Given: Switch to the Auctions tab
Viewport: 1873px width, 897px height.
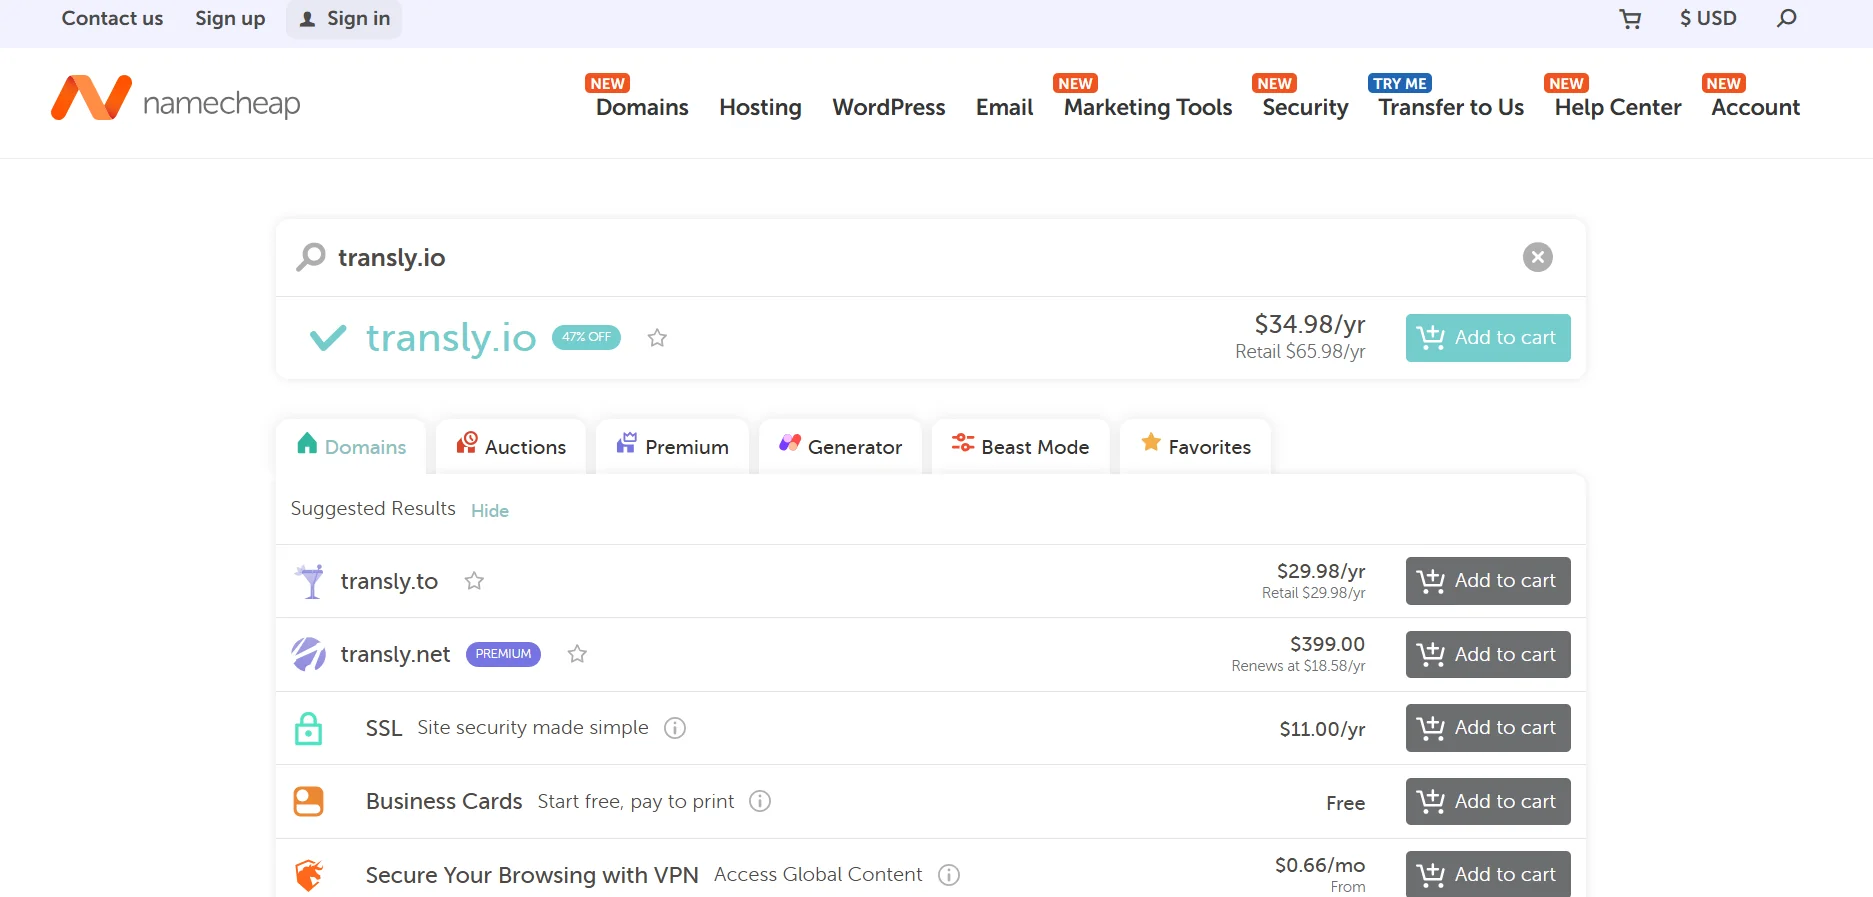Looking at the screenshot, I should click(x=511, y=446).
